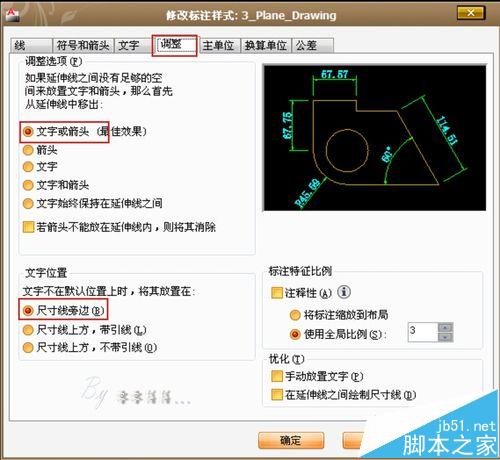Viewport: 500px width, 460px height.
Task: Open the 换算单位 tab
Action: pyautogui.click(x=266, y=45)
